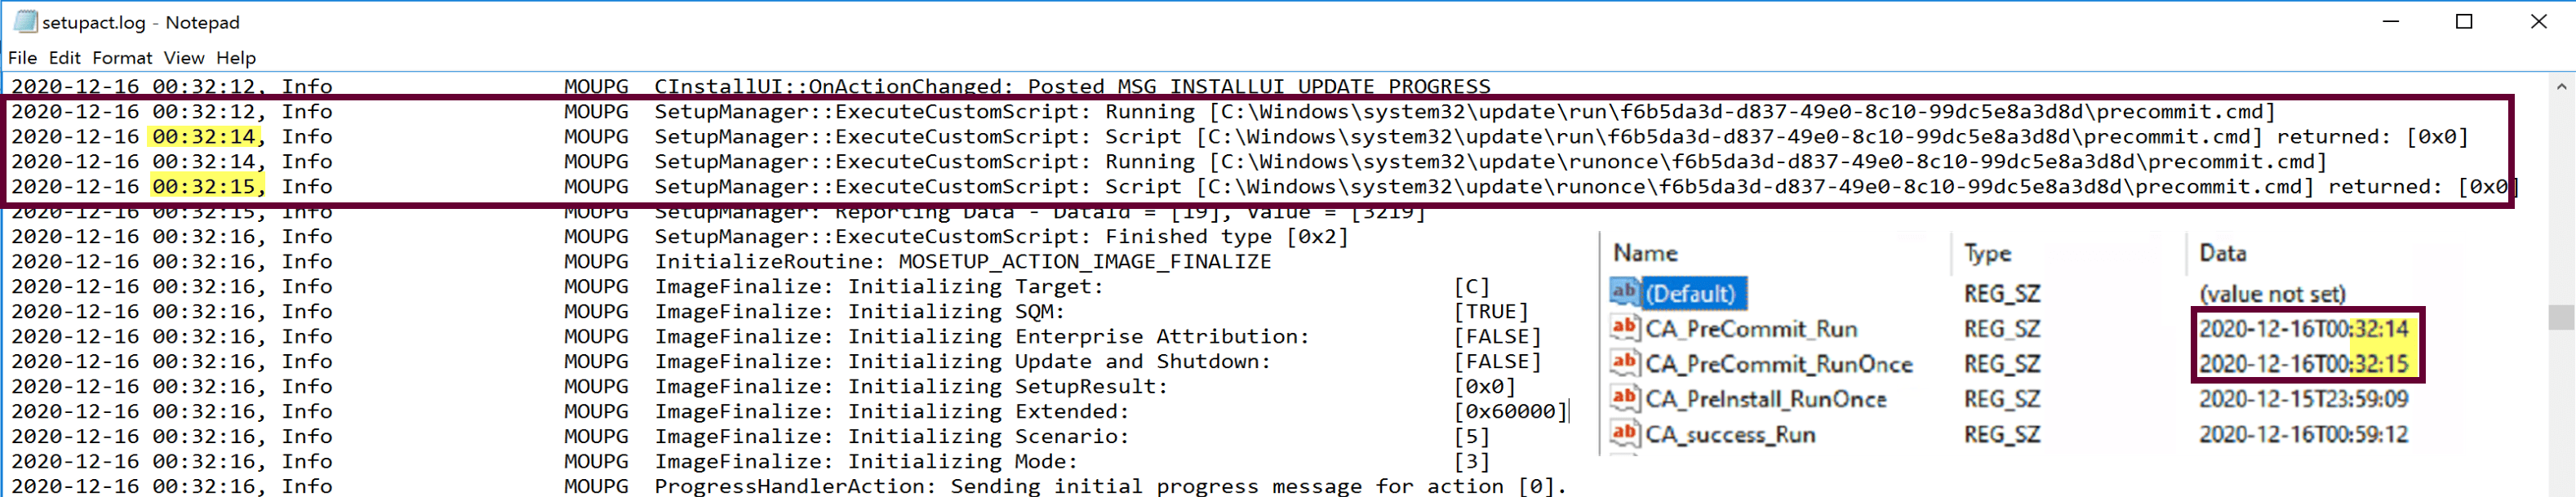This screenshot has height=497, width=2576.
Task: Open the Help menu
Action: tap(236, 57)
